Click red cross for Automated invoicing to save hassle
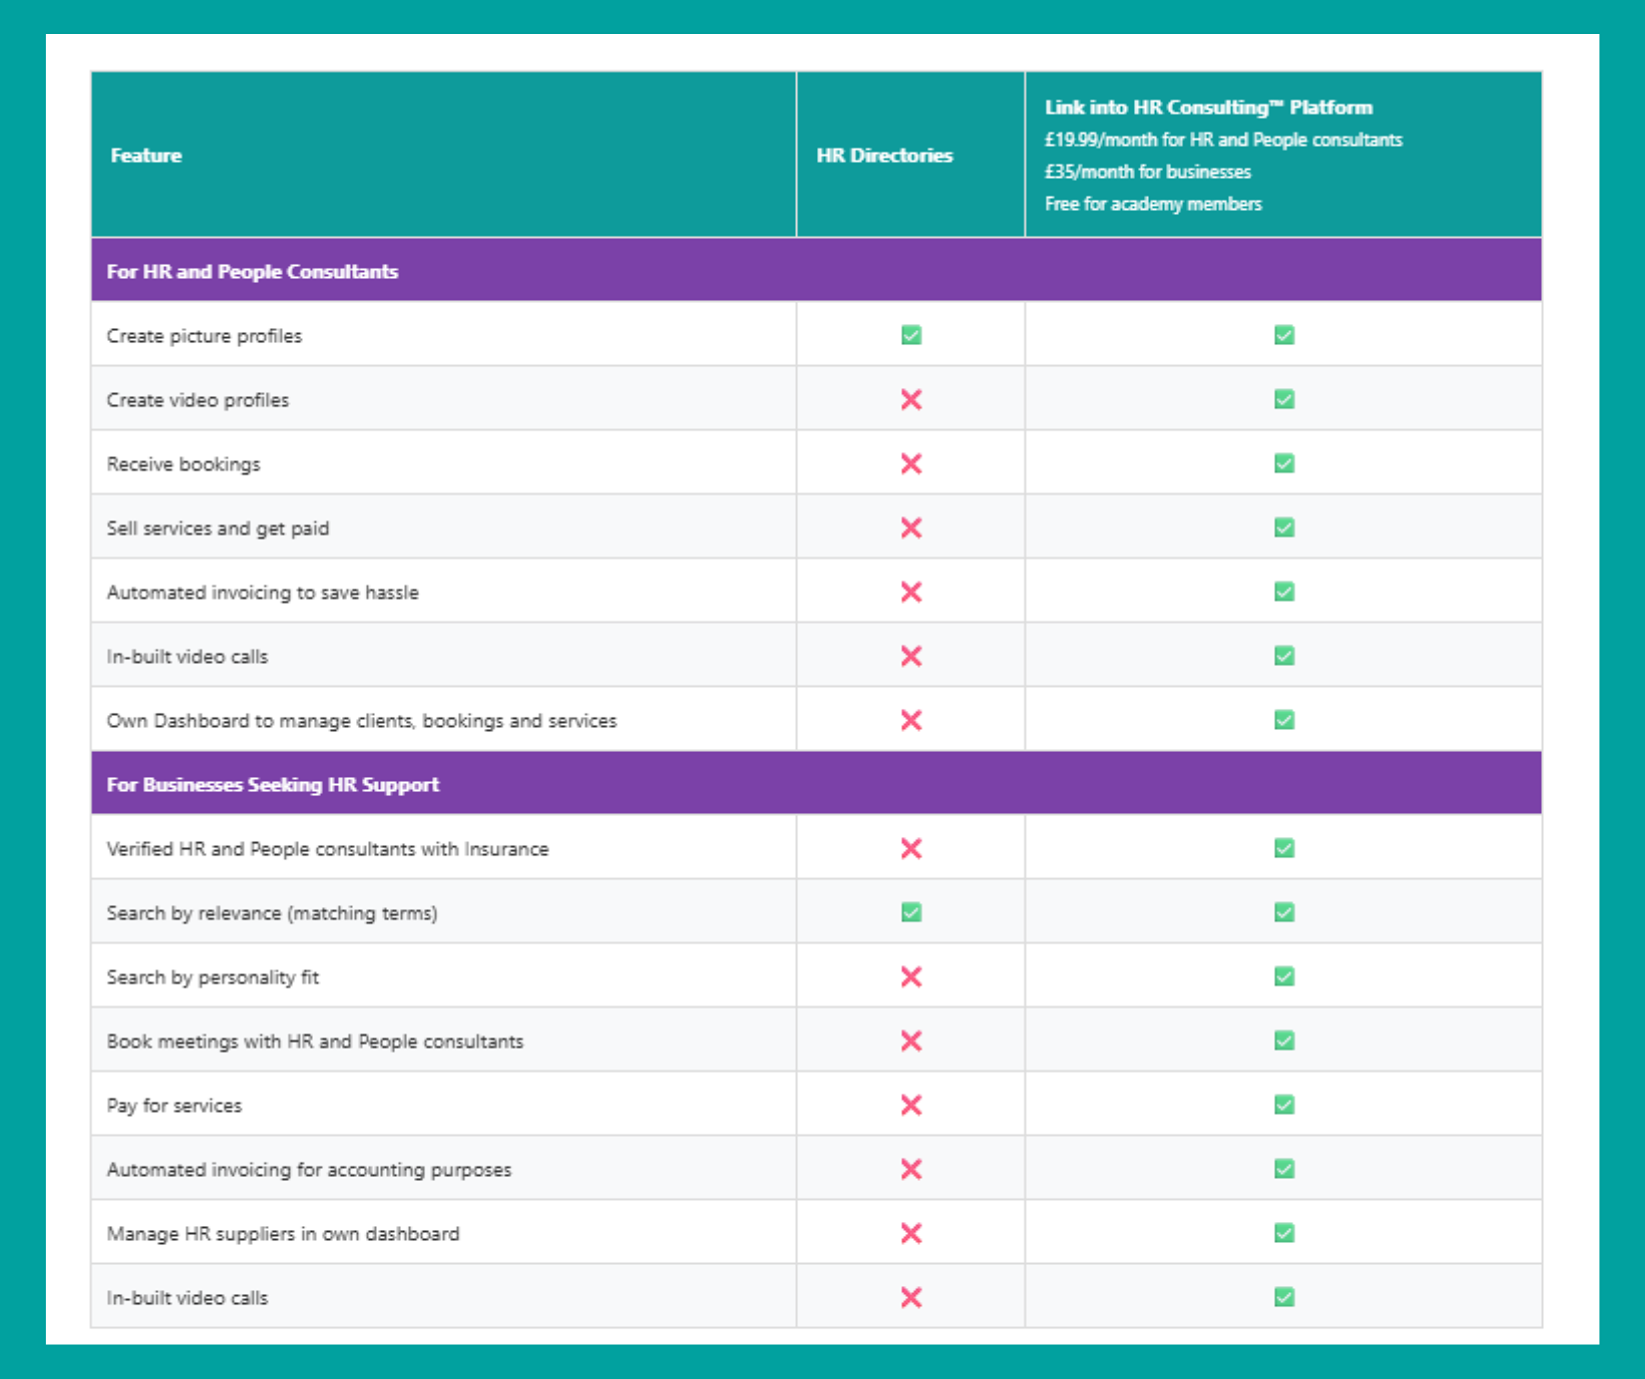This screenshot has height=1379, width=1645. pyautogui.click(x=911, y=592)
